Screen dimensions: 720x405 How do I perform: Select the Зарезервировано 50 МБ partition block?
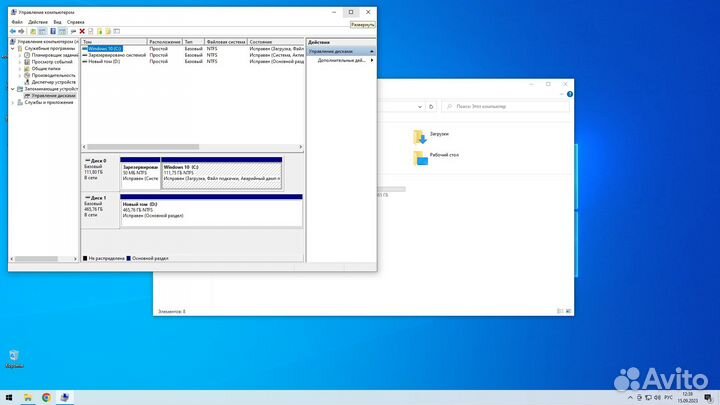(x=140, y=173)
